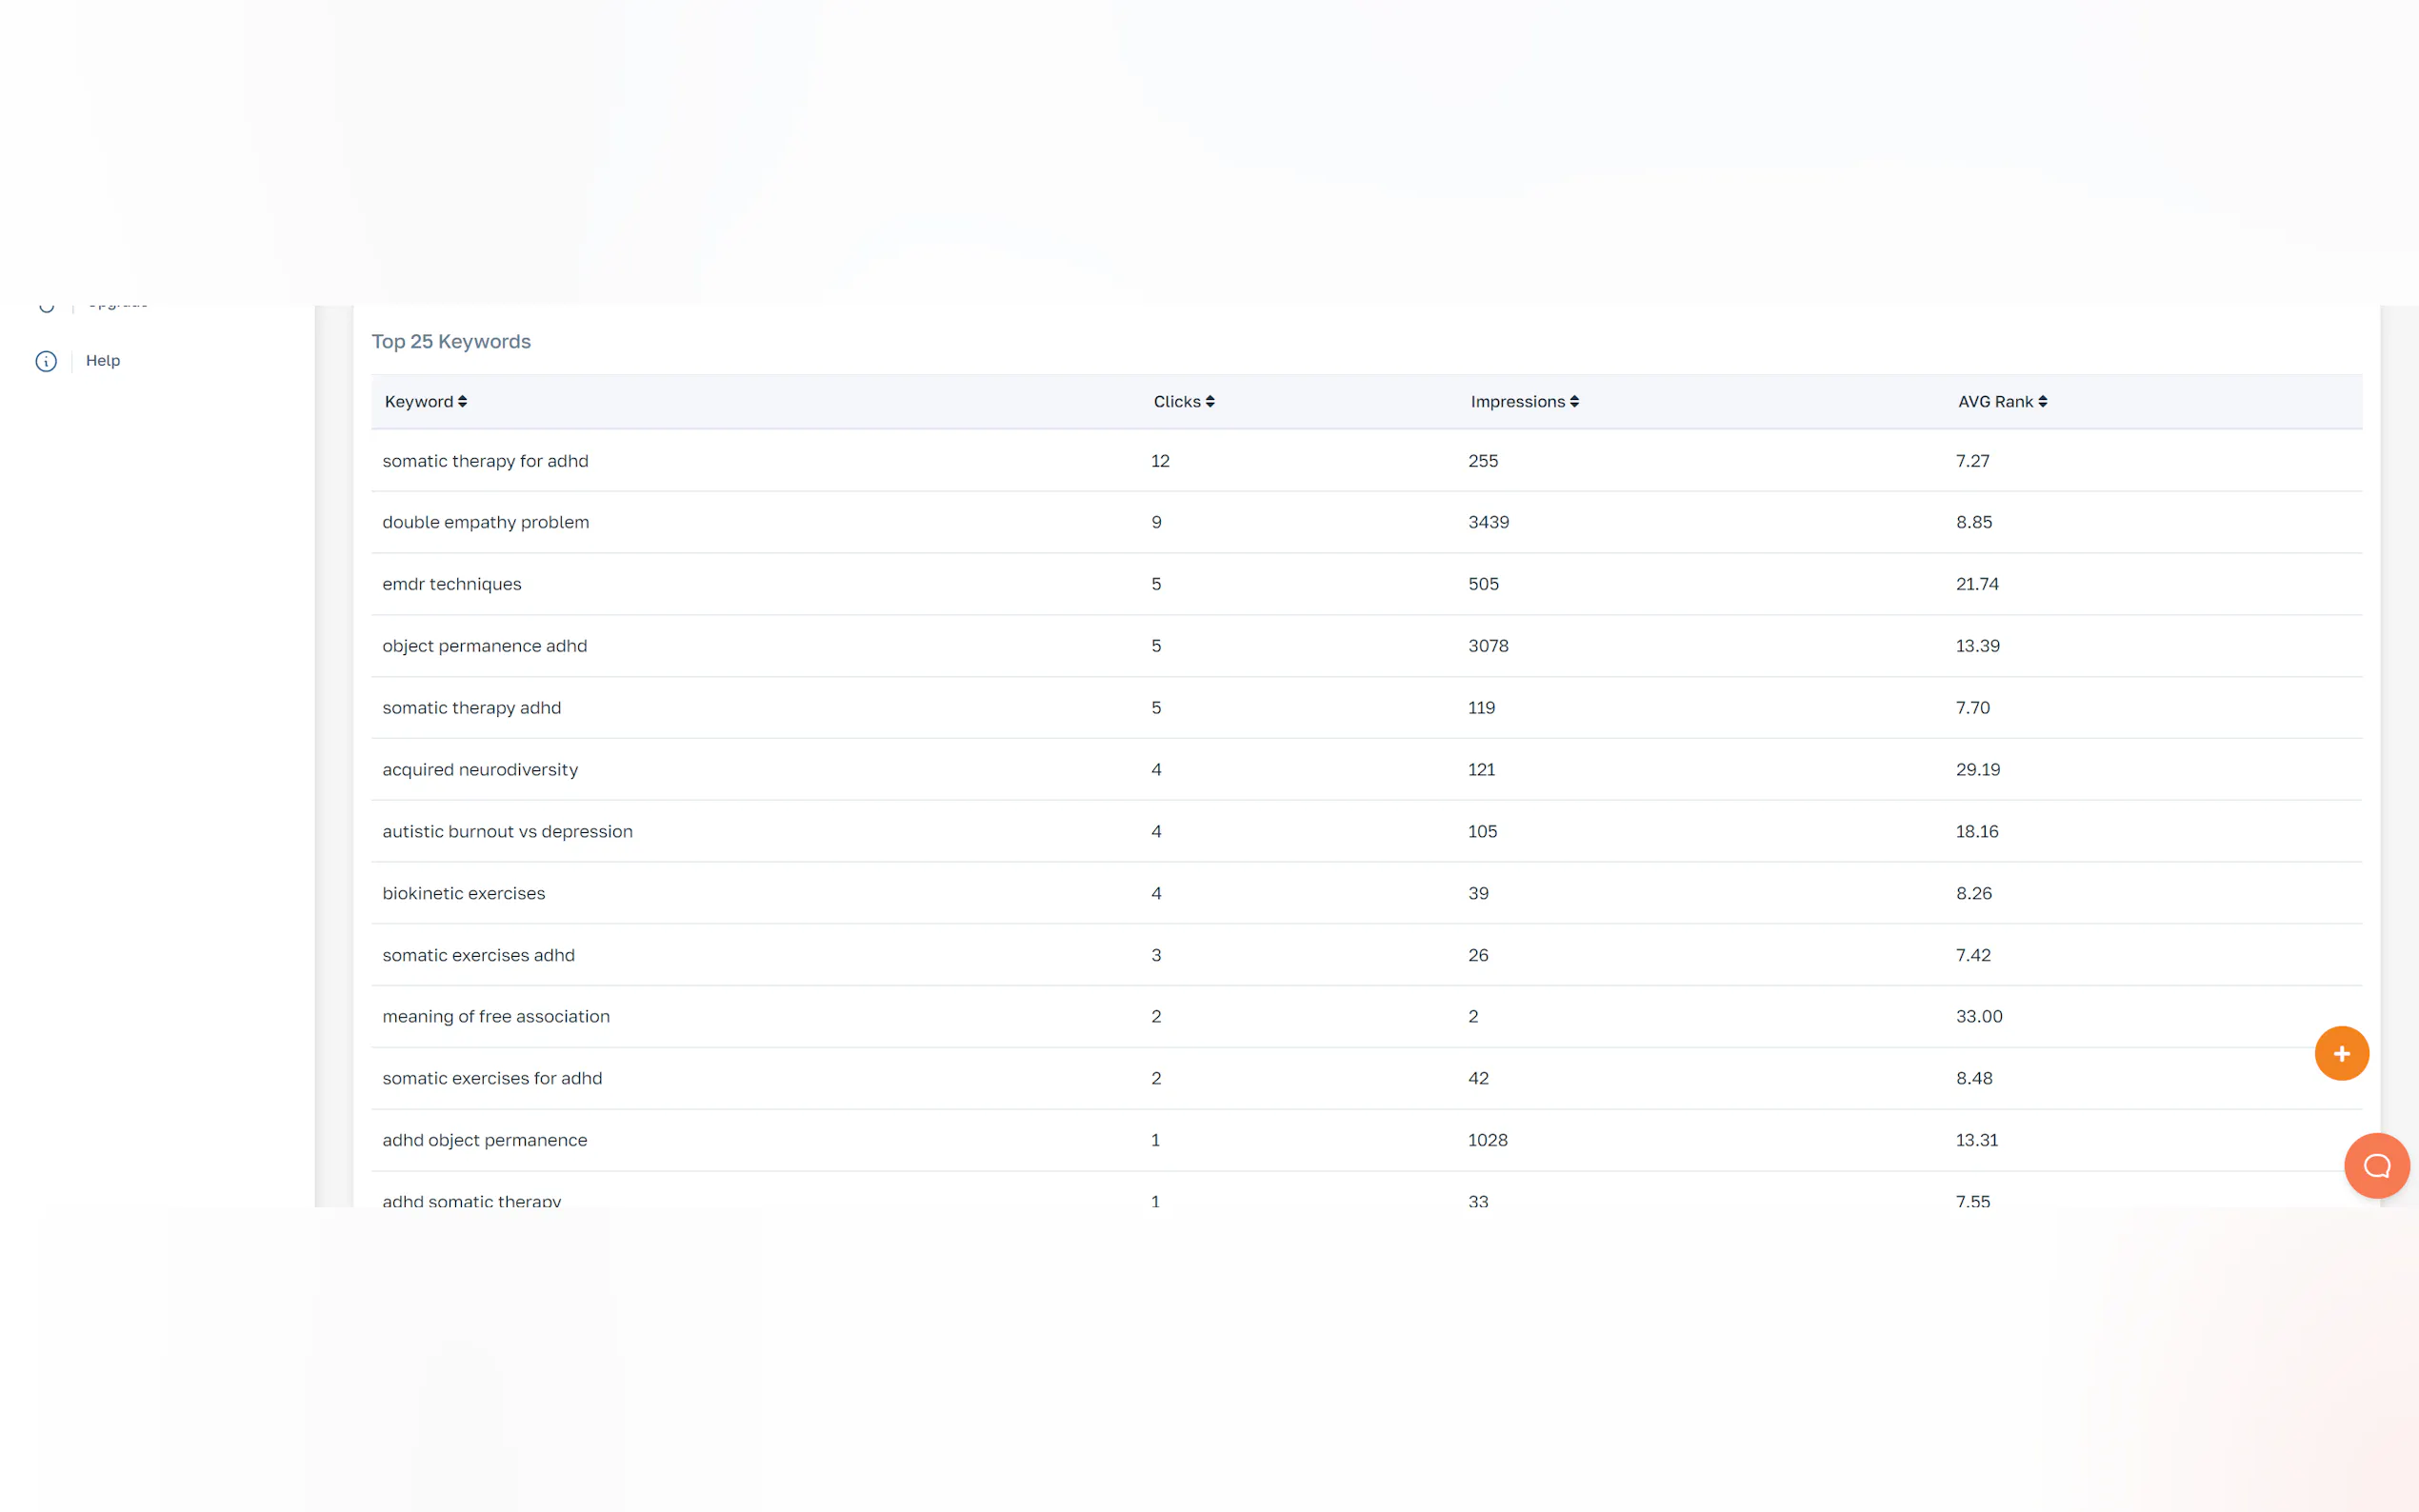Click the 'emdr techniques' keyword
The width and height of the screenshot is (2419, 1512).
(x=451, y=584)
